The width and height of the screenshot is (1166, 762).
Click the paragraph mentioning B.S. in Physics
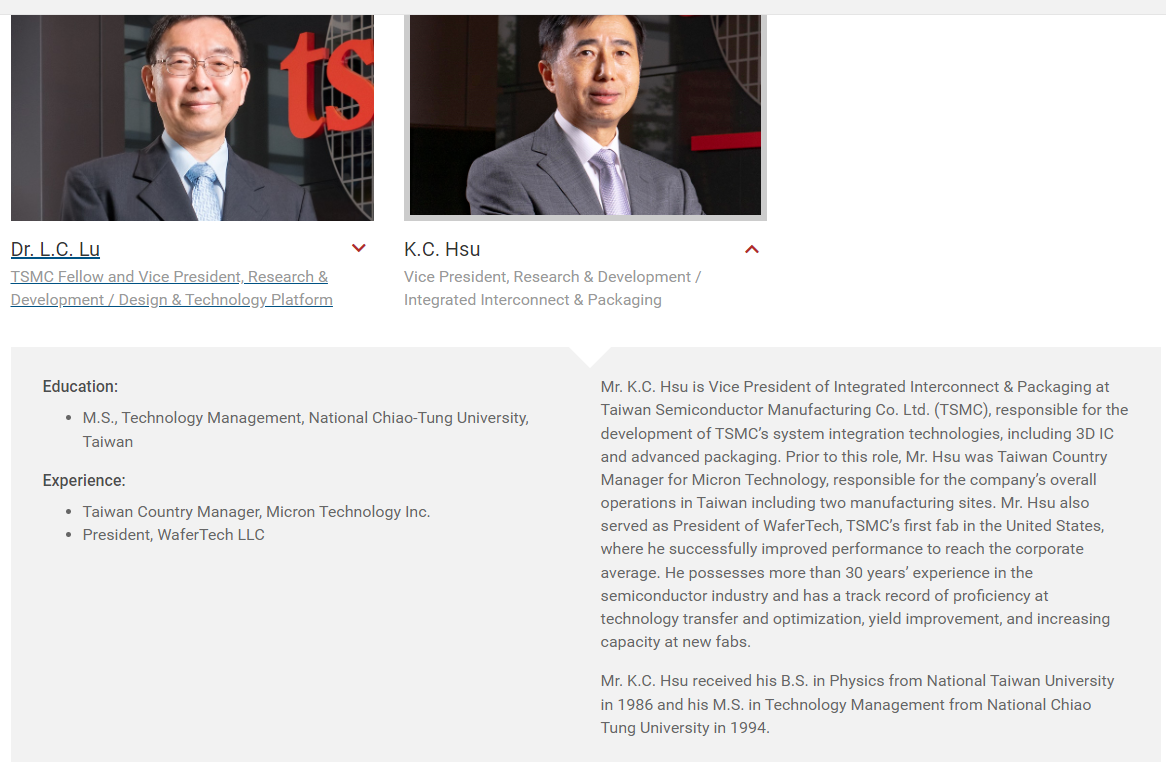point(857,704)
